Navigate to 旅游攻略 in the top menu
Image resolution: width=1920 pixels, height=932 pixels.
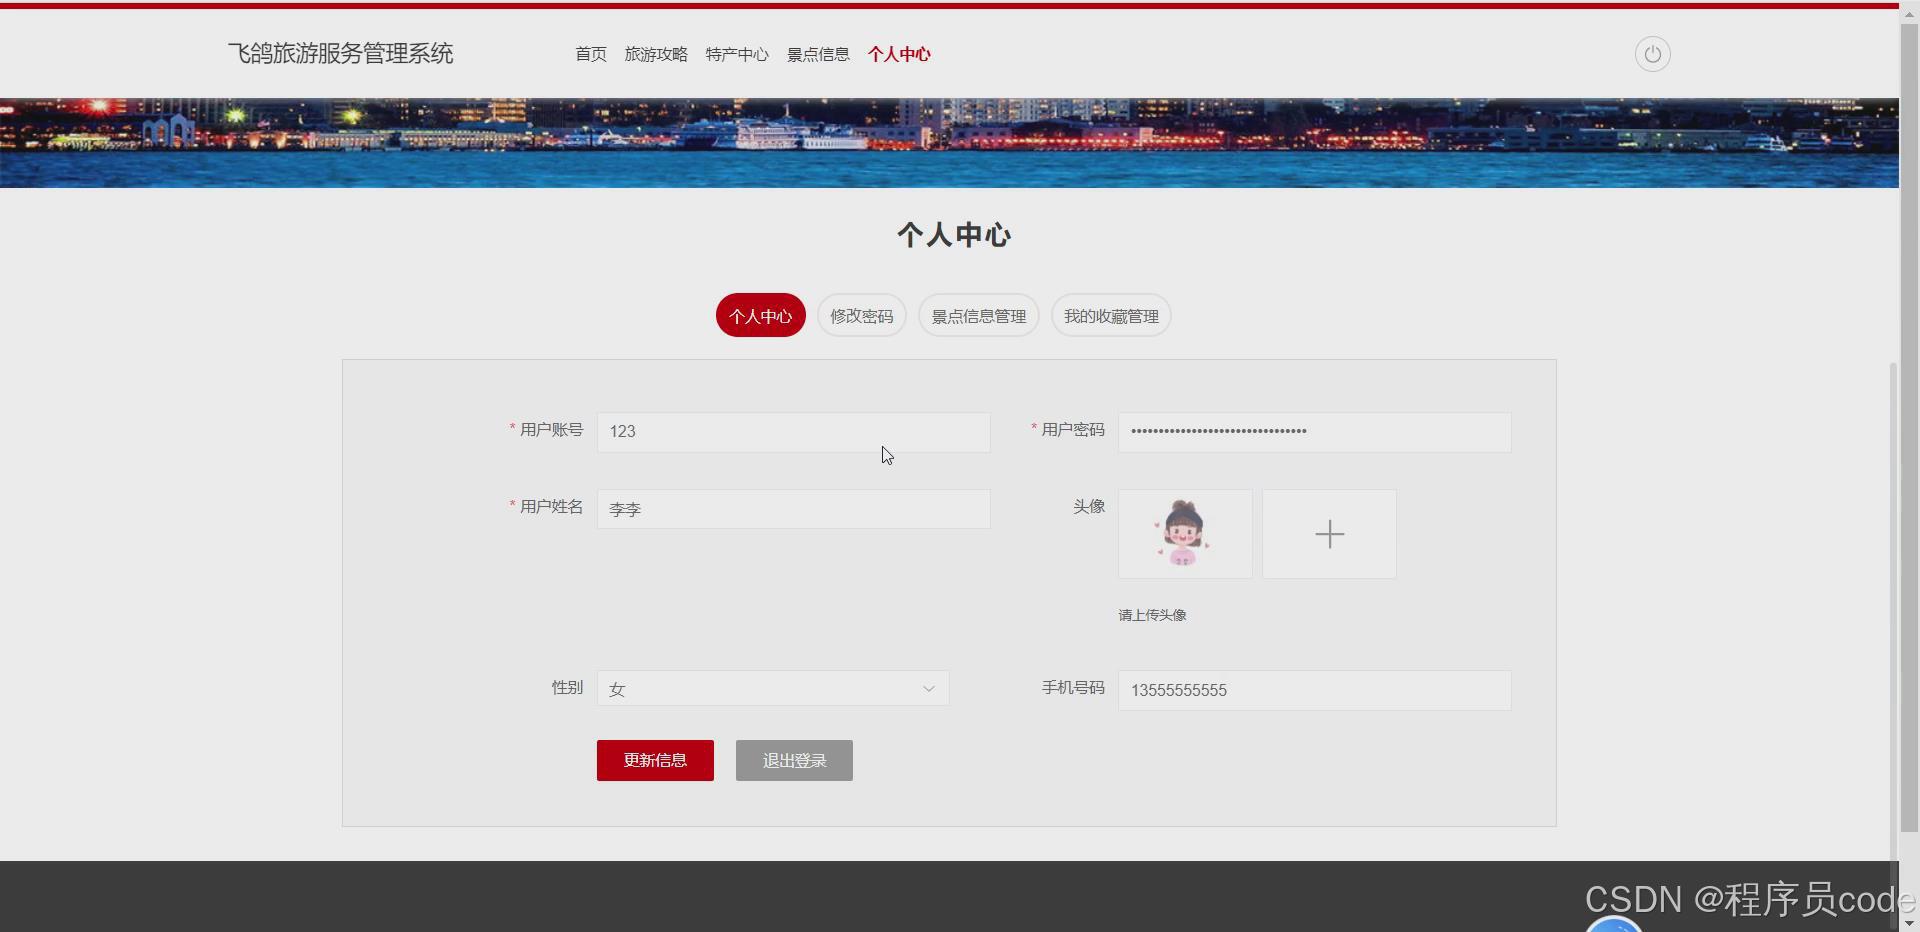656,54
